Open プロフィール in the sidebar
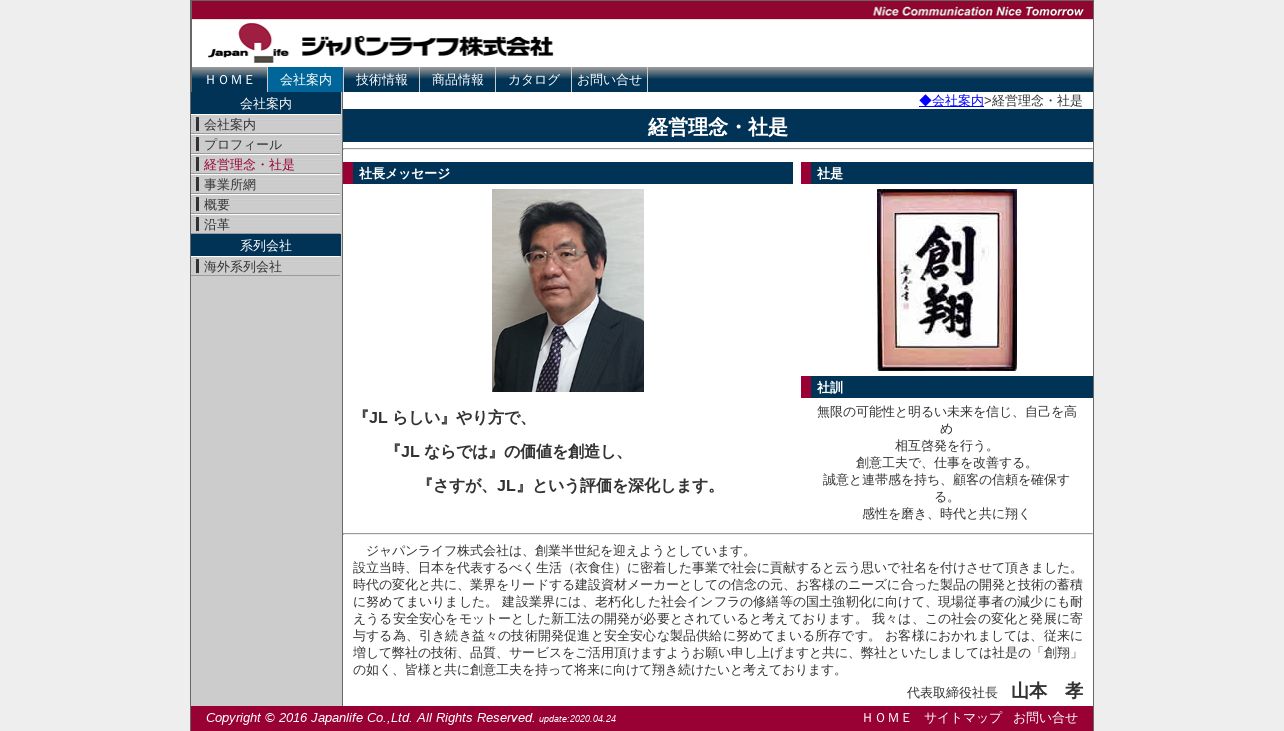Image resolution: width=1284 pixels, height=731 pixels. coord(266,145)
